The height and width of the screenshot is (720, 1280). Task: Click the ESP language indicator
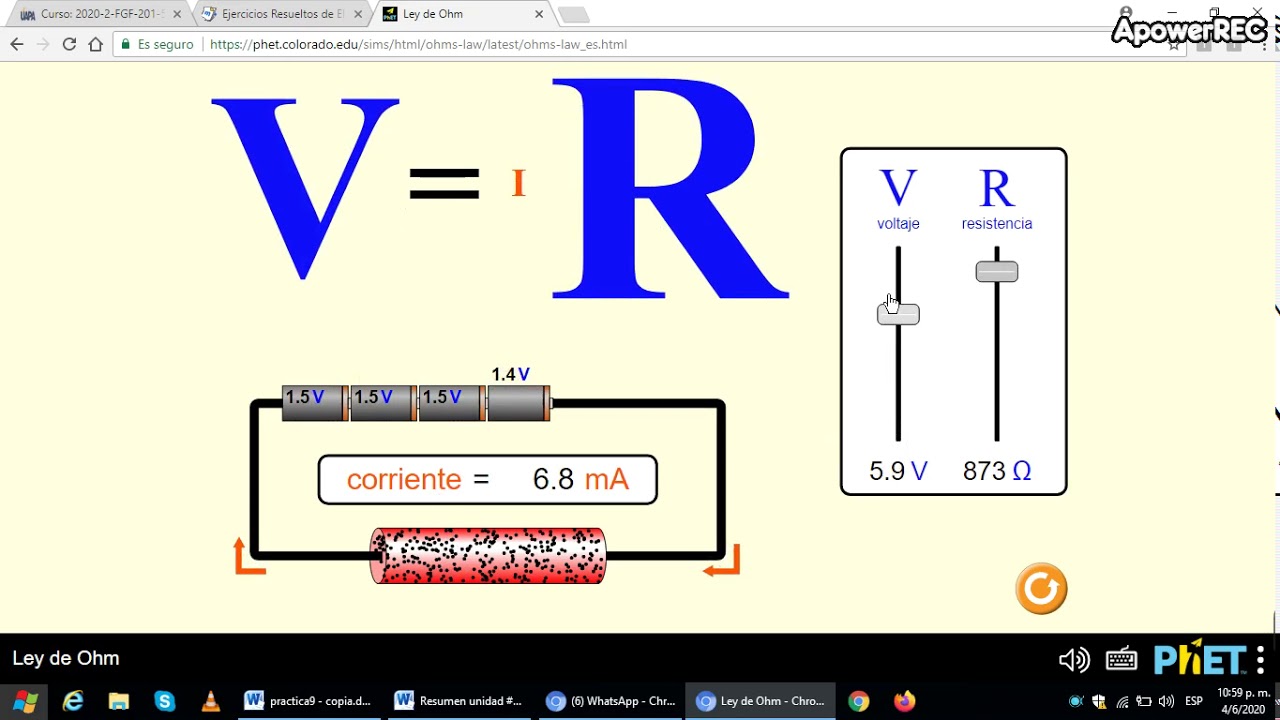coord(1194,701)
